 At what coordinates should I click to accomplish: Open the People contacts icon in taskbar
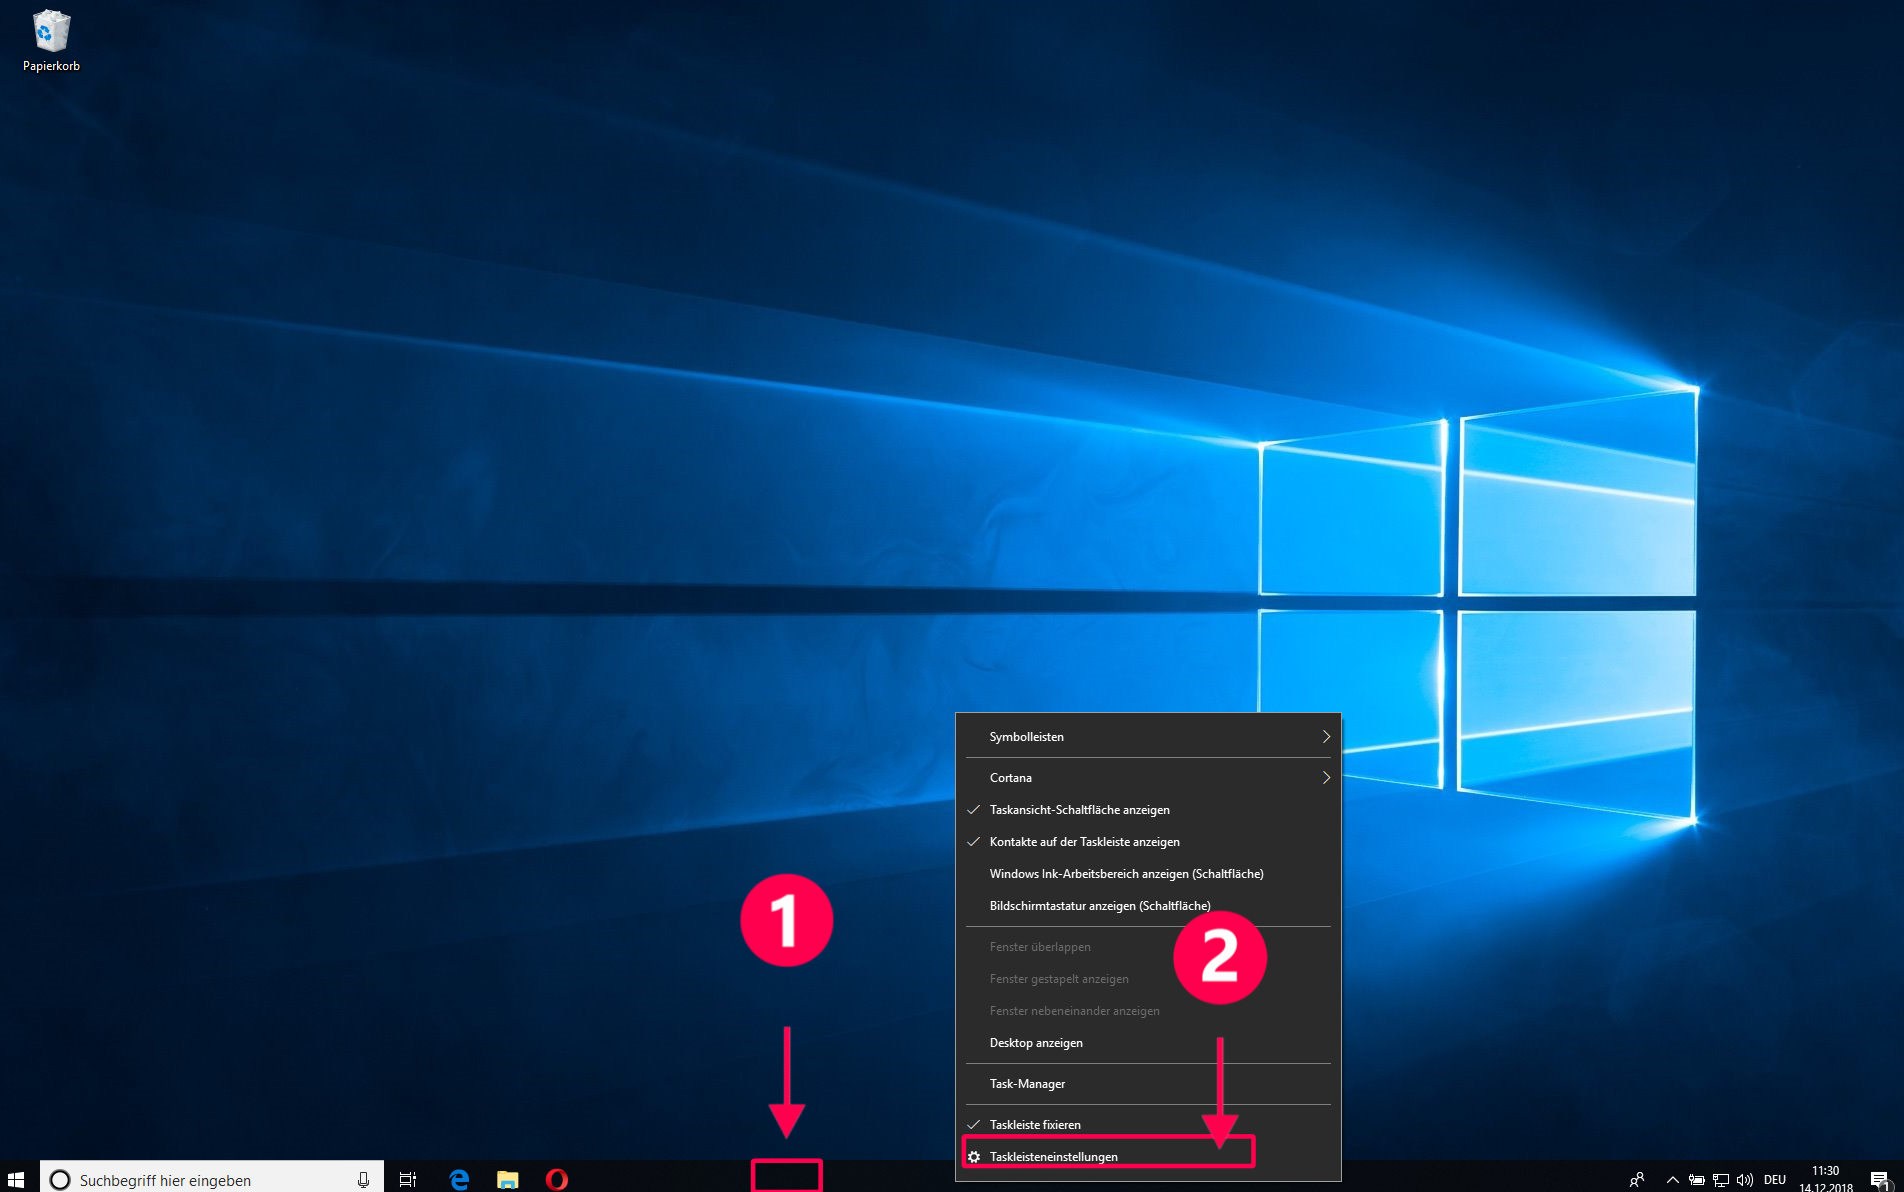coord(1636,1179)
